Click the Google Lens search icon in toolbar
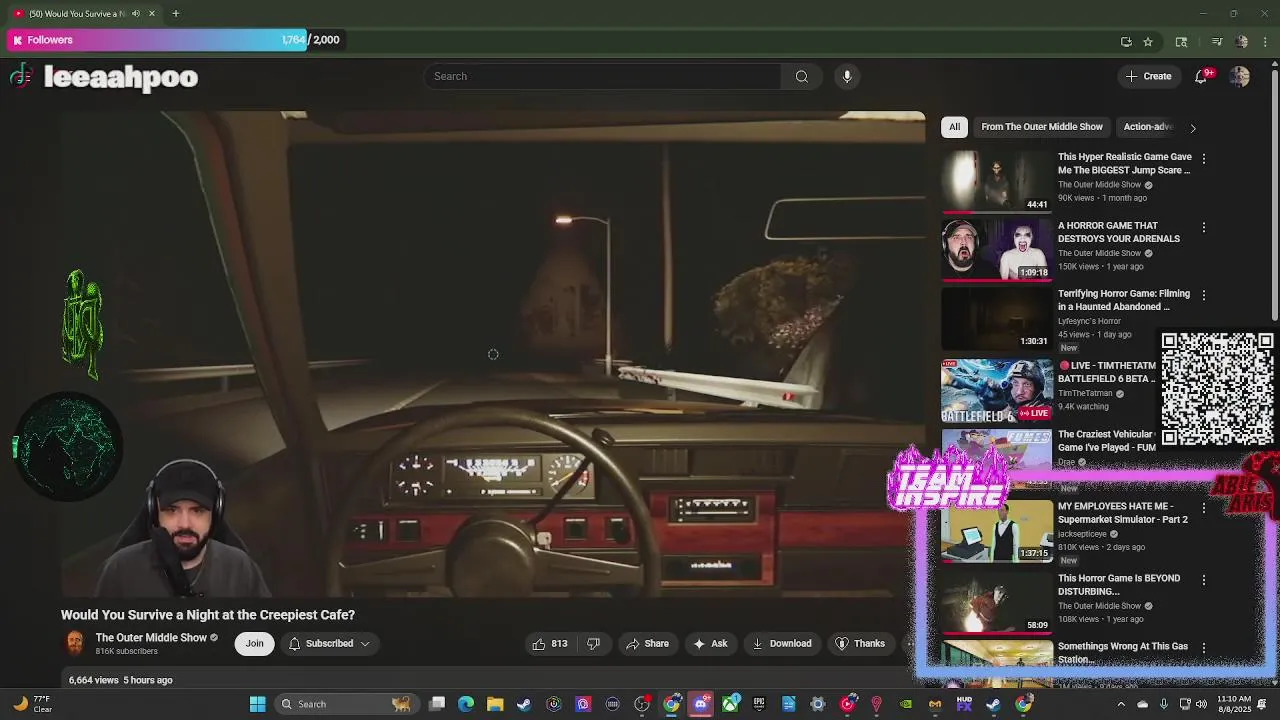Screen dimensions: 1280x720 [x=1181, y=41]
